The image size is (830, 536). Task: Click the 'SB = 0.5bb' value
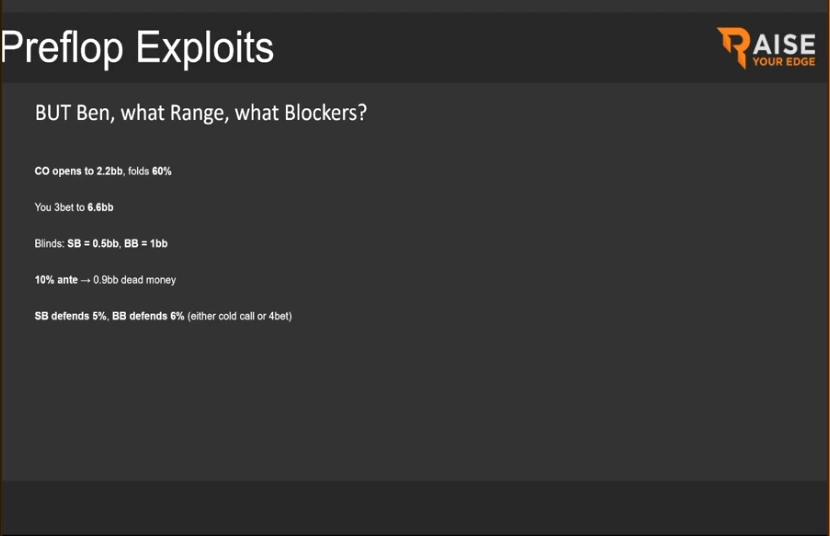[93, 244]
